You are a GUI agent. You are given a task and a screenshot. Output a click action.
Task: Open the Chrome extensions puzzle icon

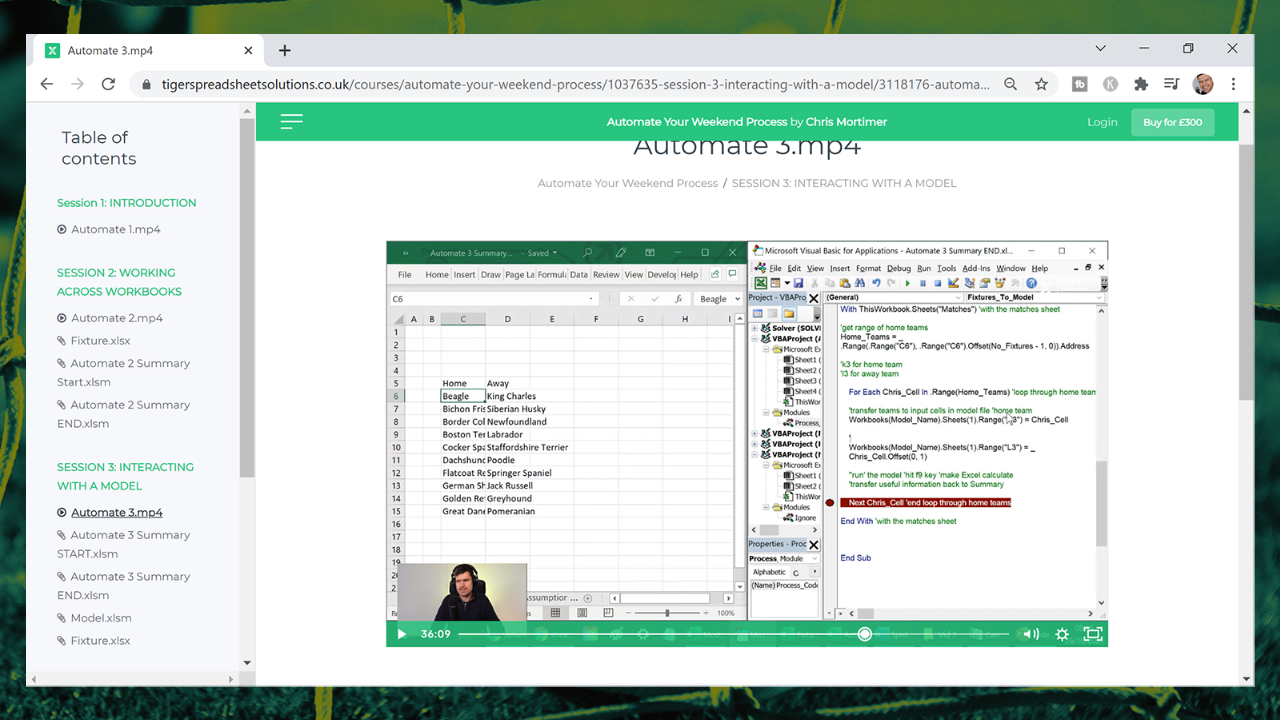click(1141, 84)
